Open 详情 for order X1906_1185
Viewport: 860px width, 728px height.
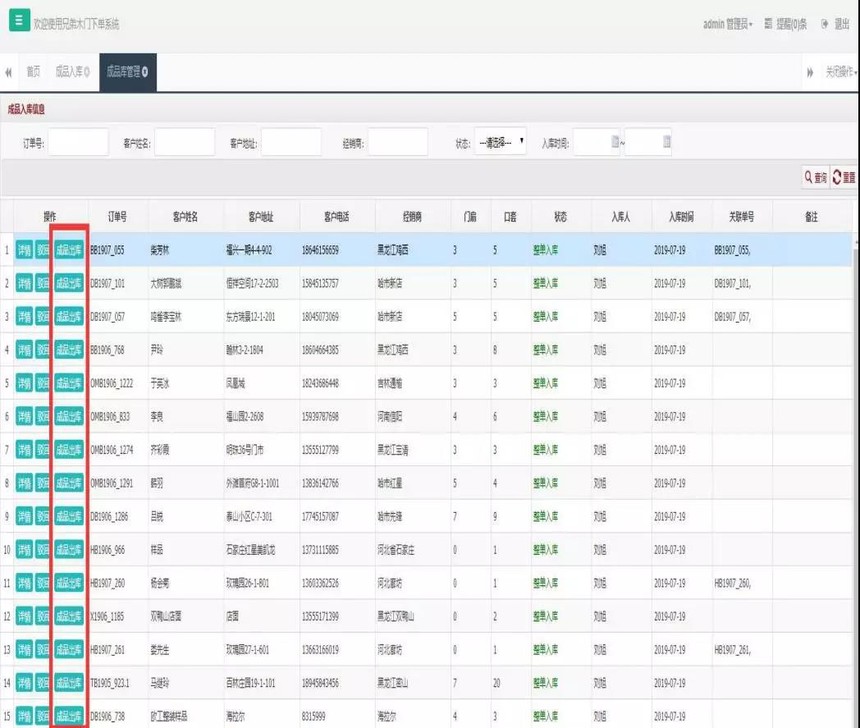pos(24,616)
